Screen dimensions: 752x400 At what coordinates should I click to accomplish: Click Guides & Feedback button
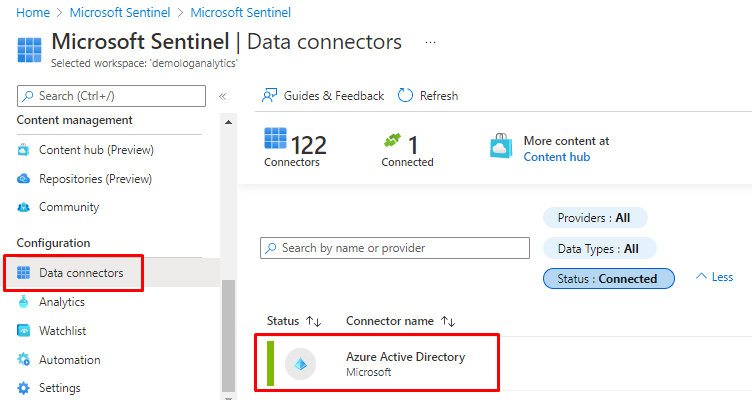(x=323, y=96)
